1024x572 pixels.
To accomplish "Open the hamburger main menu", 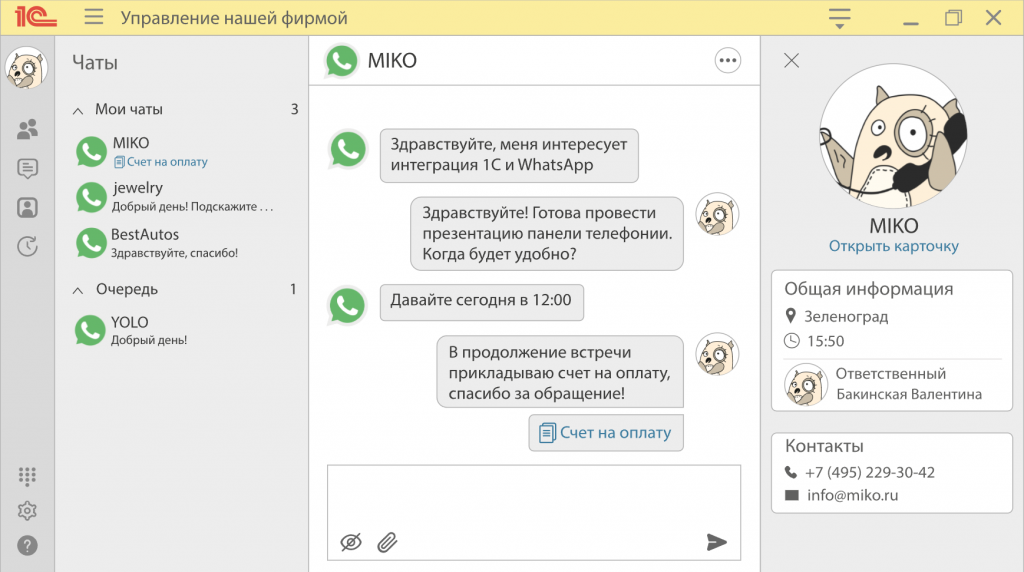I will click(94, 18).
